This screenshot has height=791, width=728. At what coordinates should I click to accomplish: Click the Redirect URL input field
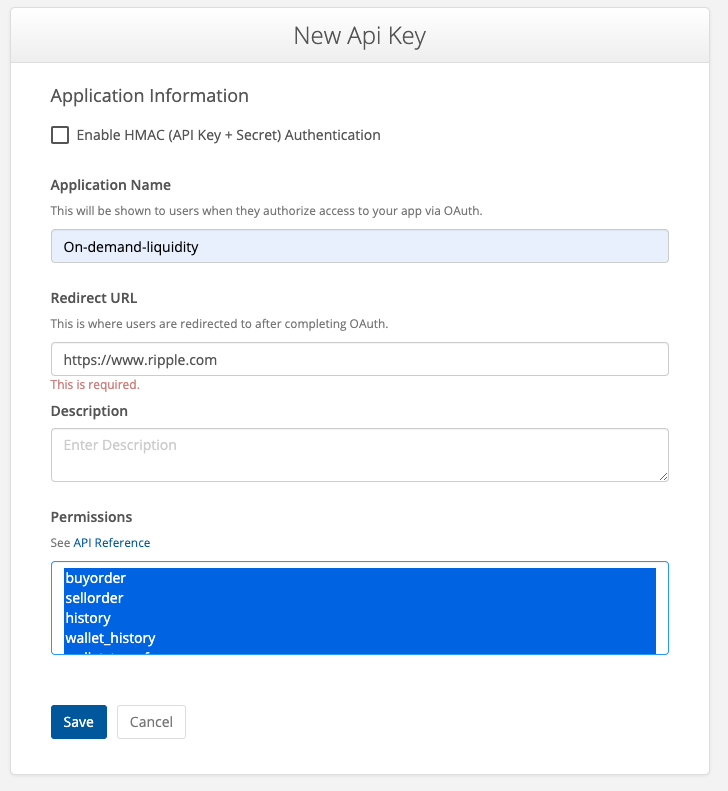359,359
